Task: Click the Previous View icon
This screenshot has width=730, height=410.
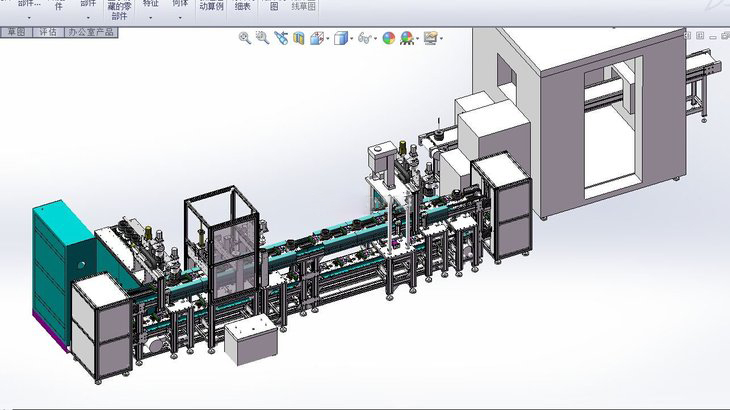Action: point(281,38)
